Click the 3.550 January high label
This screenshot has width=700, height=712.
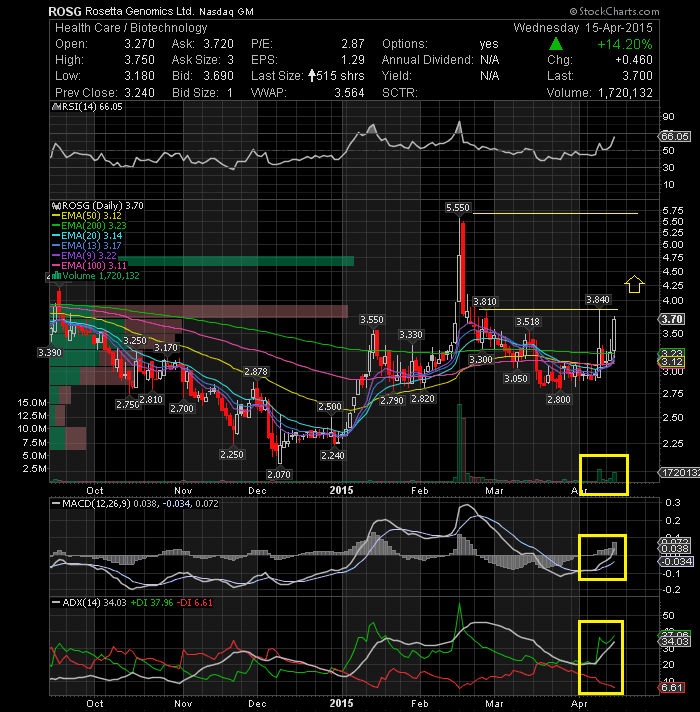pyautogui.click(x=372, y=320)
